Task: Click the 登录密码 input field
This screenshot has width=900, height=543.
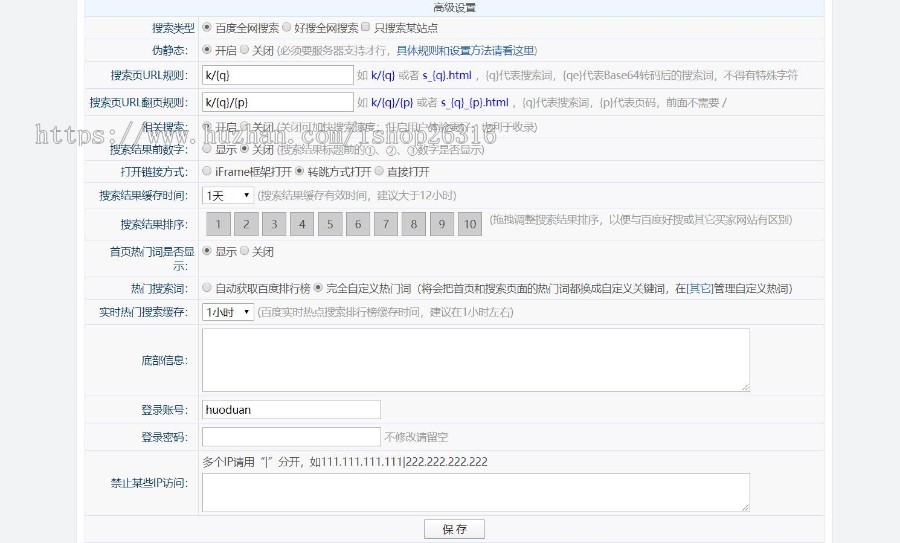Action: pyautogui.click(x=291, y=437)
